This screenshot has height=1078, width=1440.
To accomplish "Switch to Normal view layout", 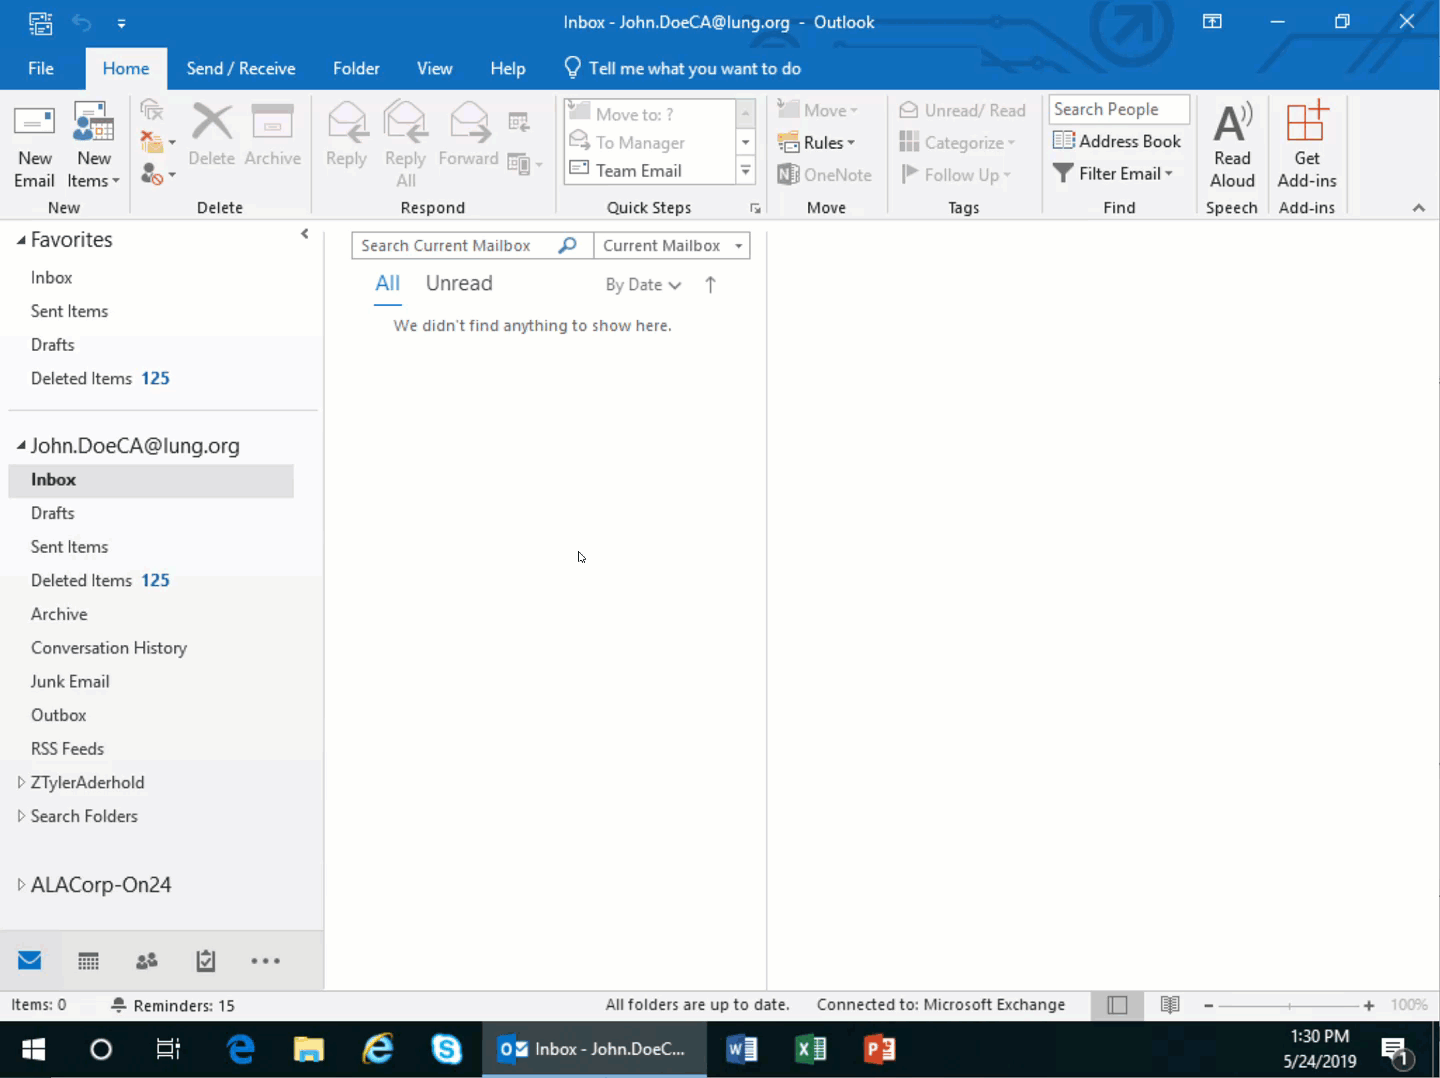I will (x=1117, y=1006).
